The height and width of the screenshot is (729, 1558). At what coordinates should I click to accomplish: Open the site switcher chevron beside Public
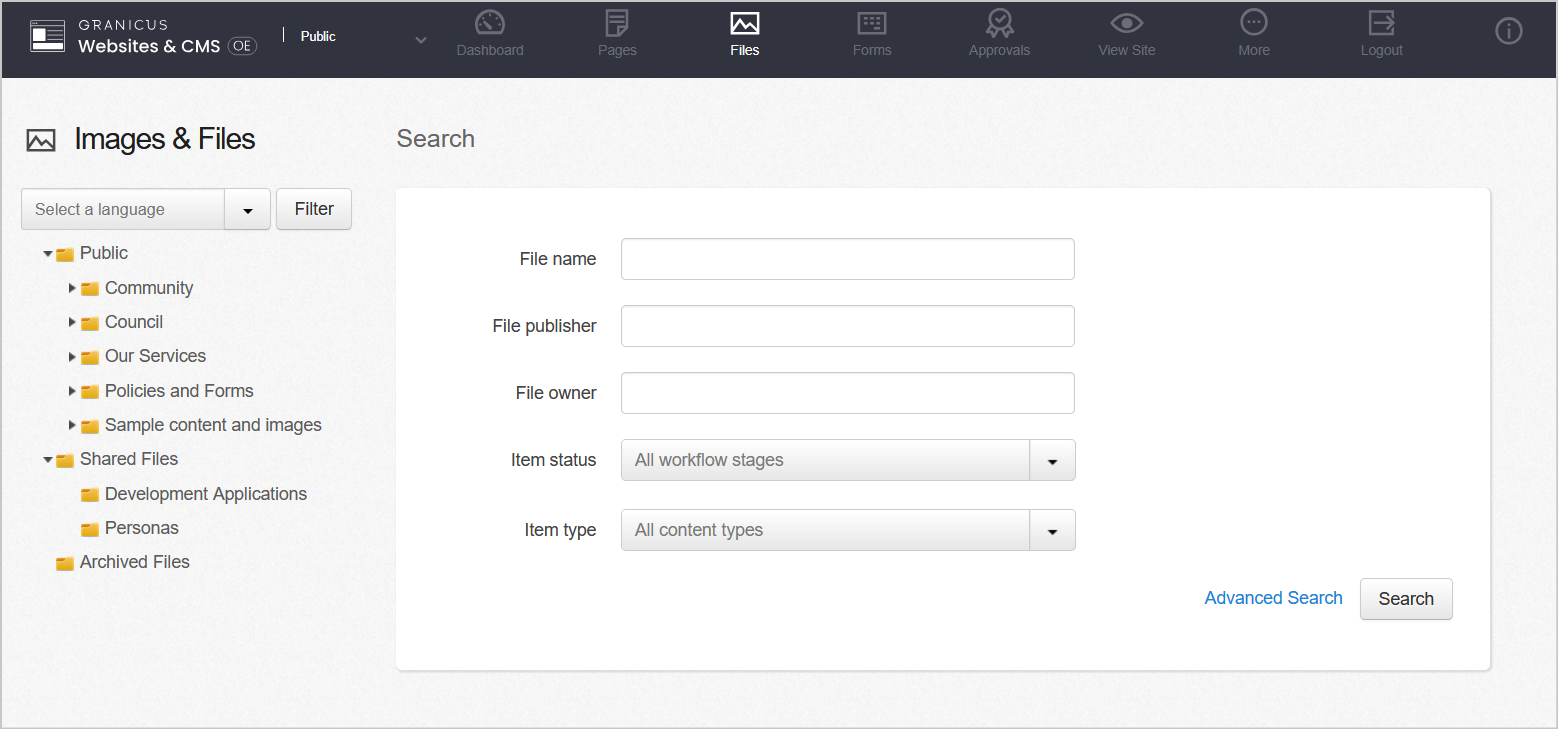[x=421, y=40]
